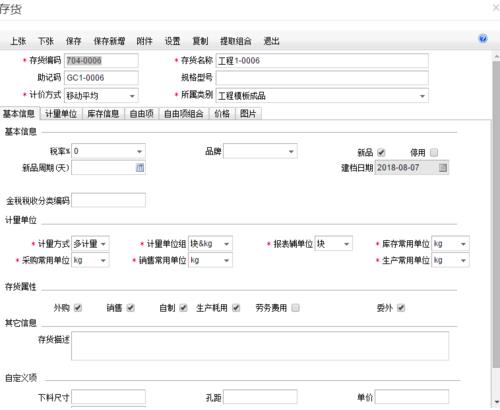
Task: Click 提取组合 in the toolbar
Action: click(236, 41)
